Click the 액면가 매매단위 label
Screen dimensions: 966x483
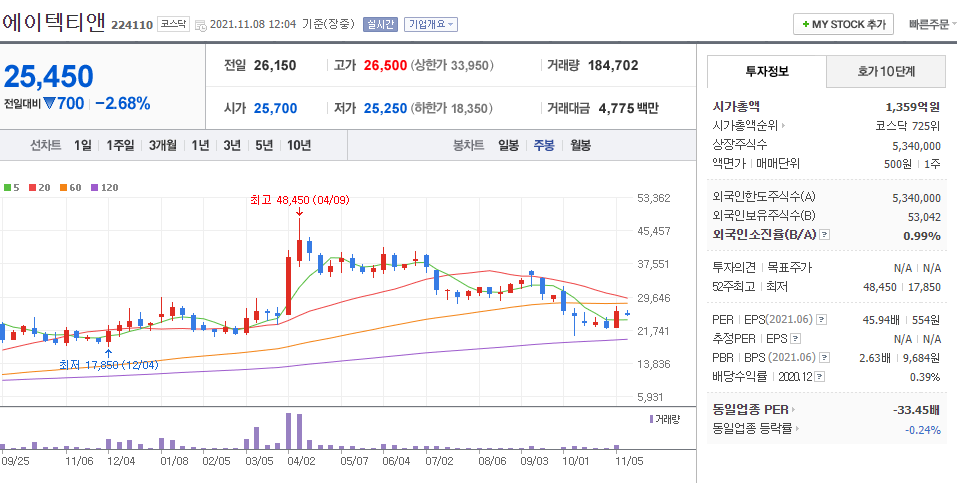tap(755, 164)
